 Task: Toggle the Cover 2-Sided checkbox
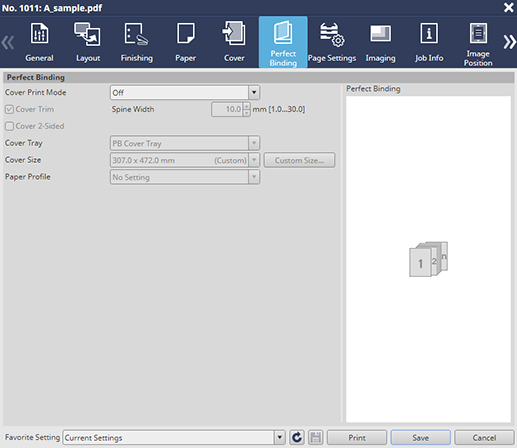[9, 126]
